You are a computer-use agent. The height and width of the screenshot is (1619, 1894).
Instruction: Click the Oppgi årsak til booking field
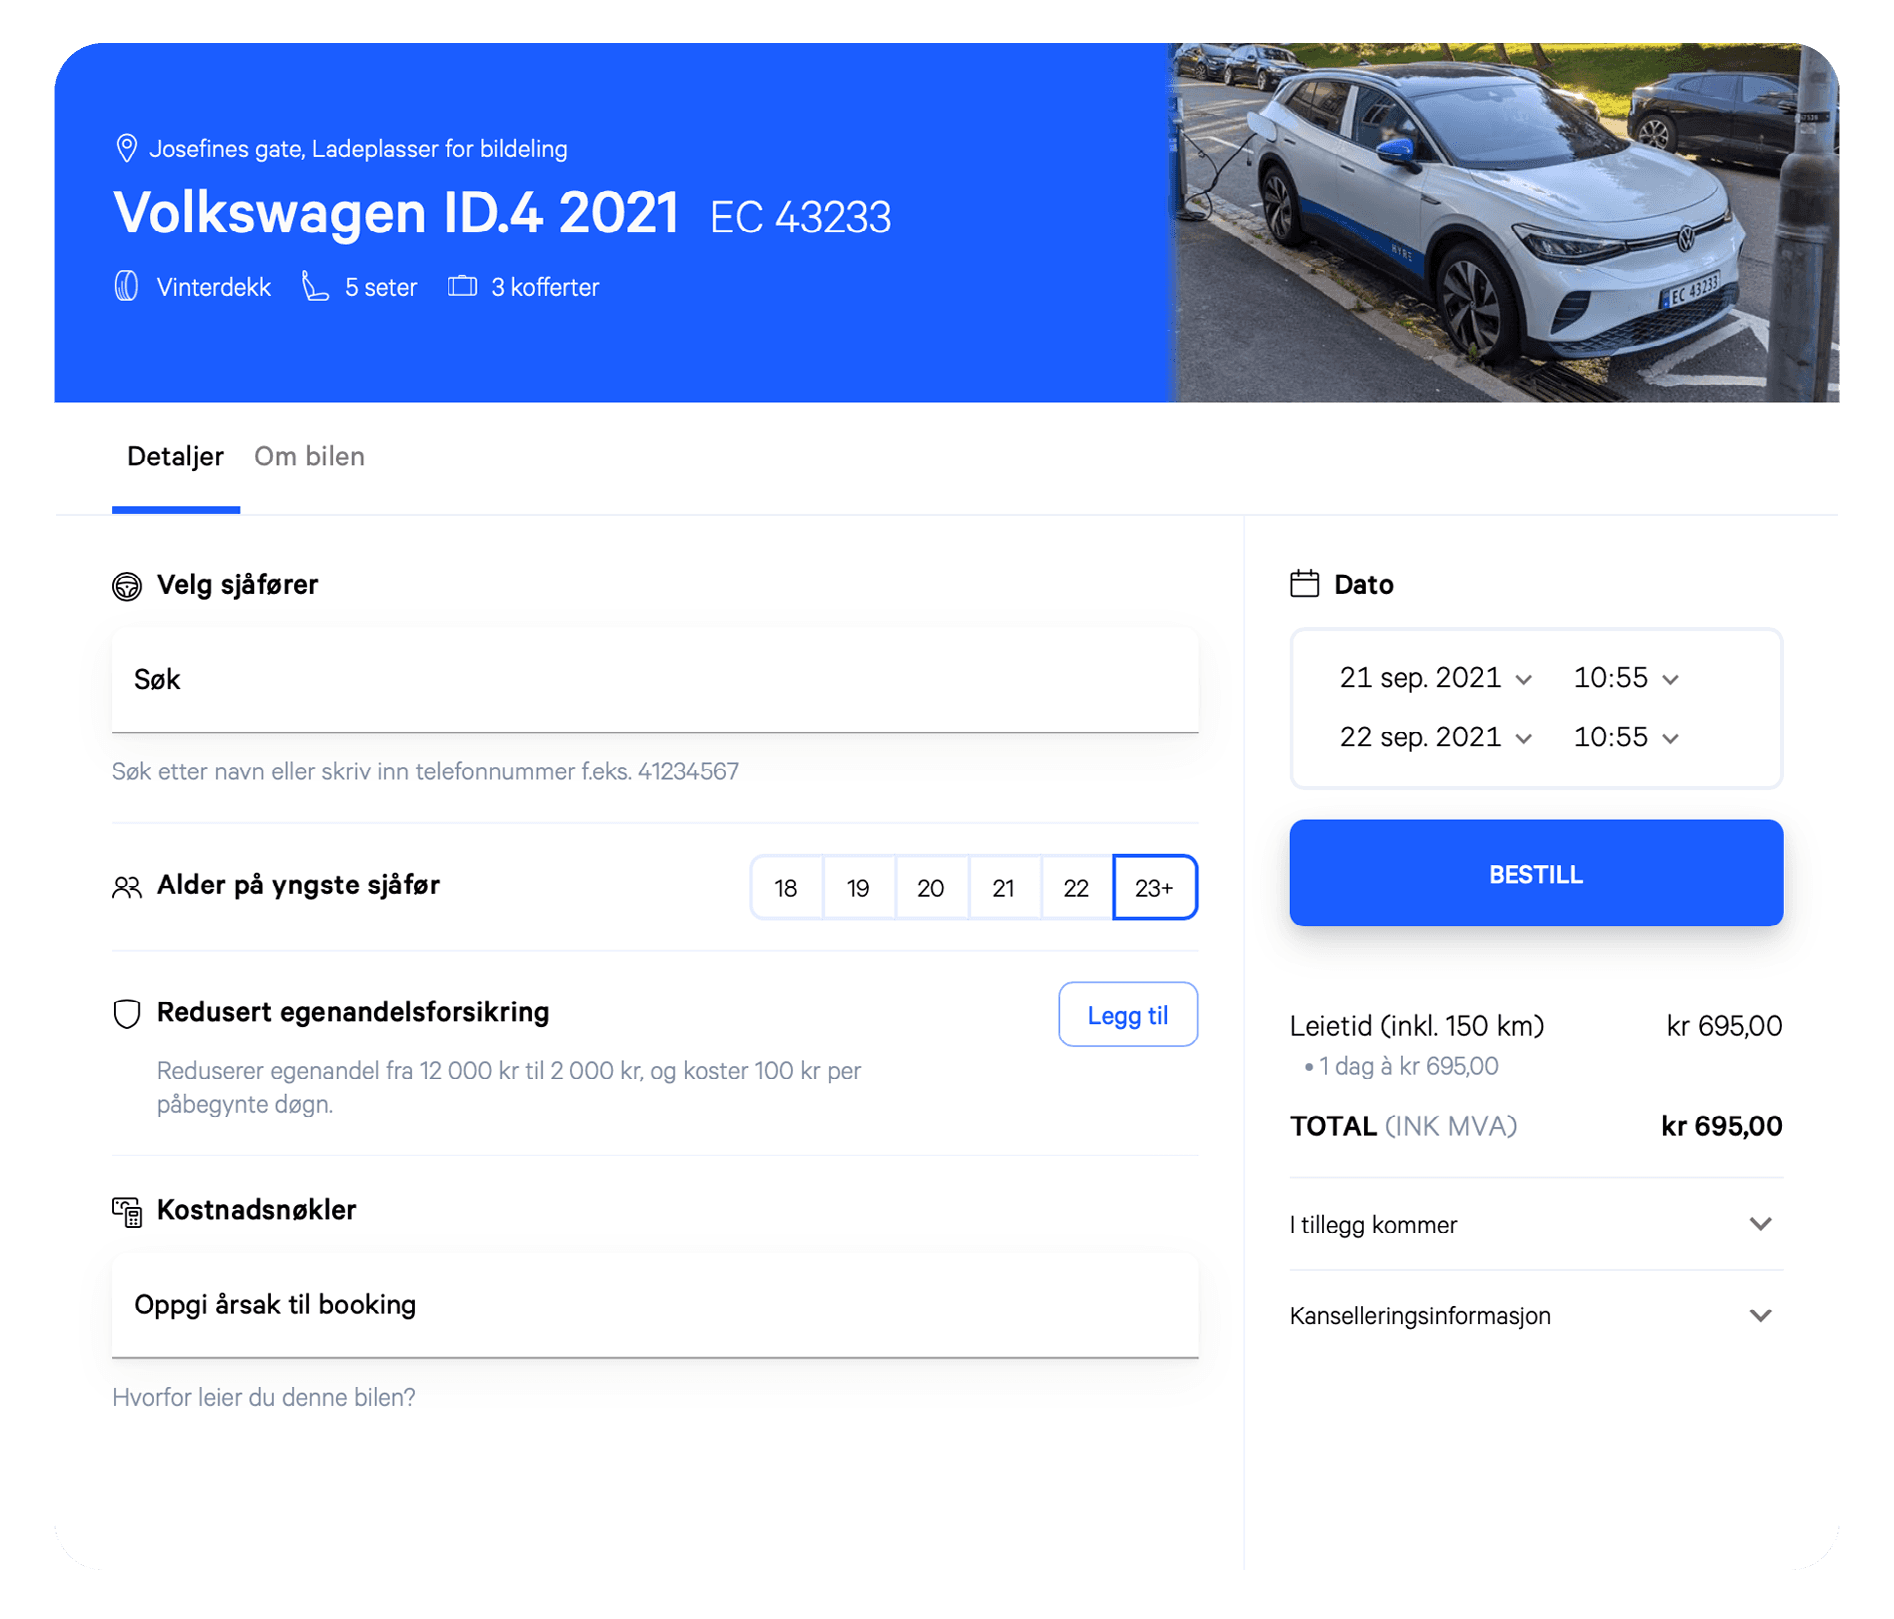[655, 1305]
